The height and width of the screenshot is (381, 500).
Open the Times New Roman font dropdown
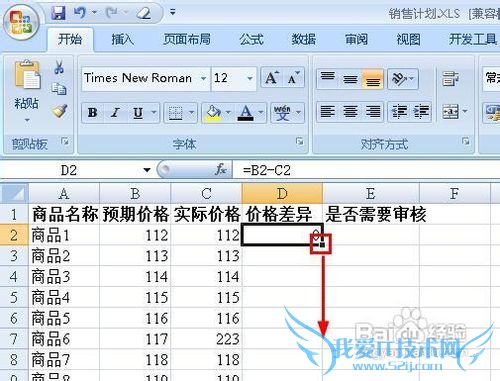coord(203,78)
